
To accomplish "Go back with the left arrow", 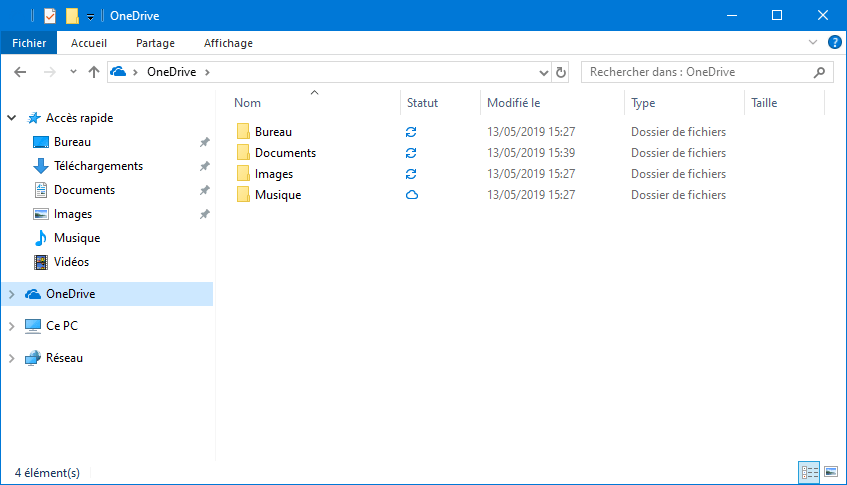I will click(20, 72).
